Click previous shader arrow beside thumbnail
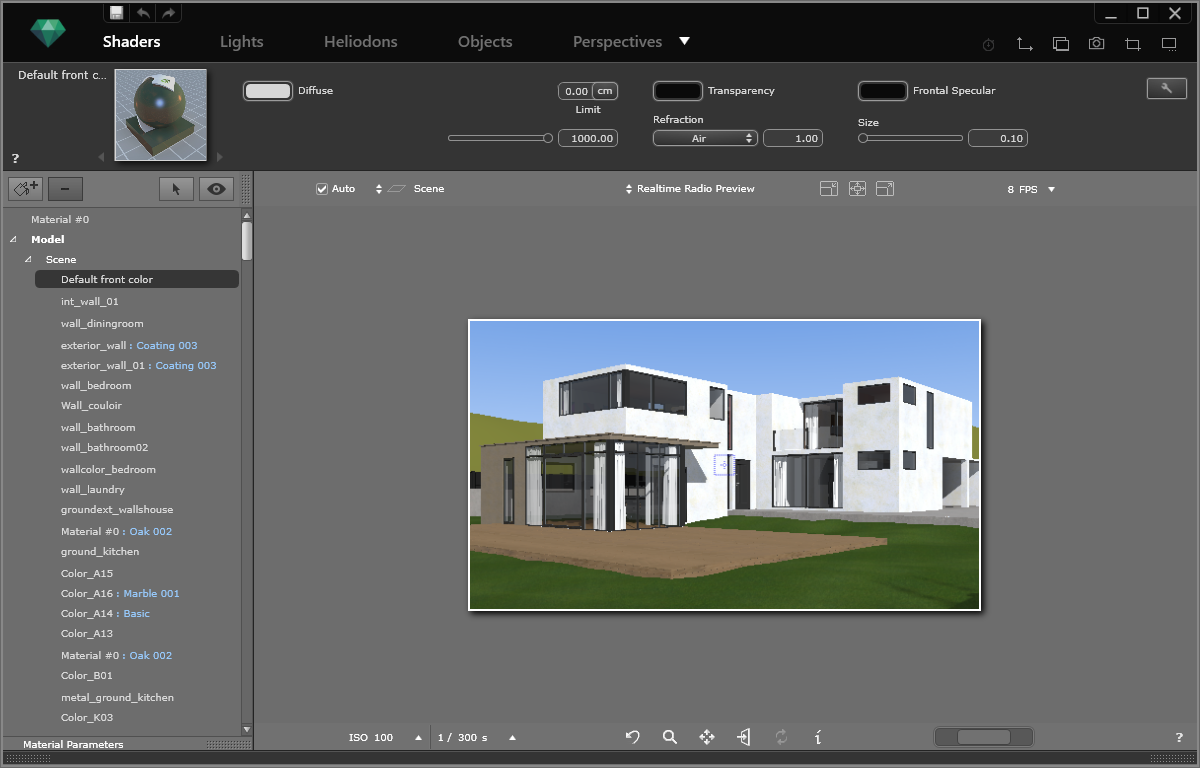1200x768 pixels. coord(100,157)
